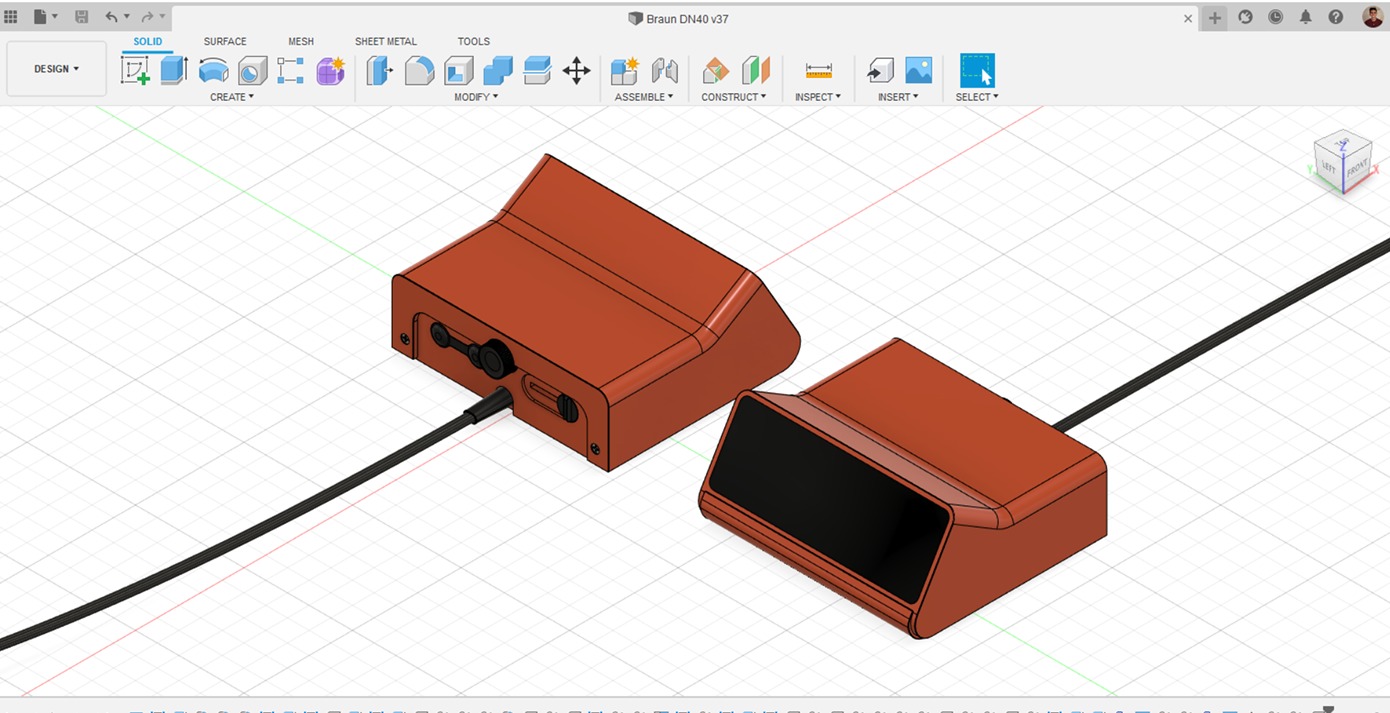Click the Insert Canvas image icon
This screenshot has height=713, width=1390.
[918, 70]
